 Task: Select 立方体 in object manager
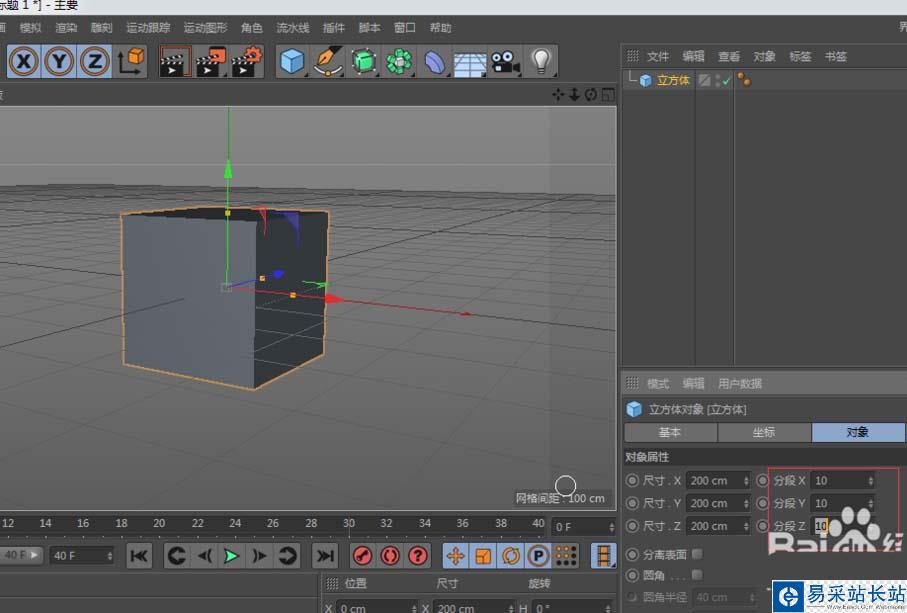(673, 81)
